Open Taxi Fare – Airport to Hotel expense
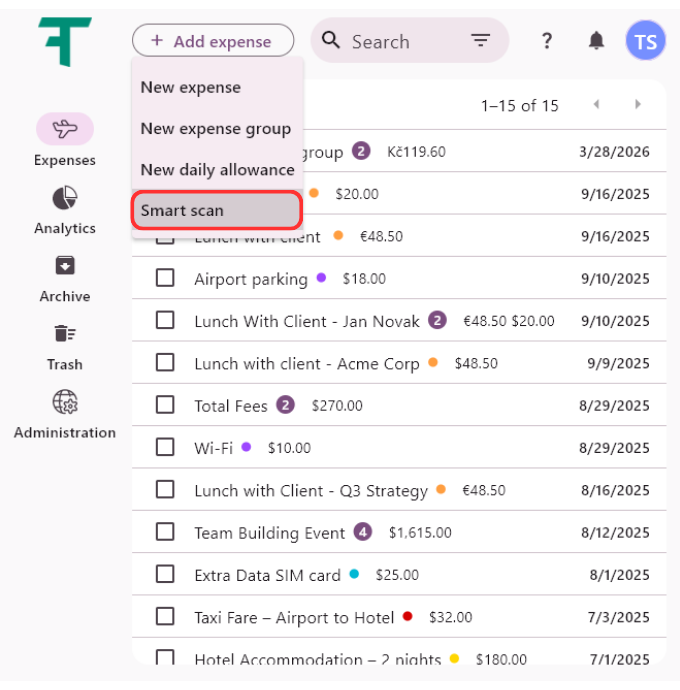 (x=294, y=617)
